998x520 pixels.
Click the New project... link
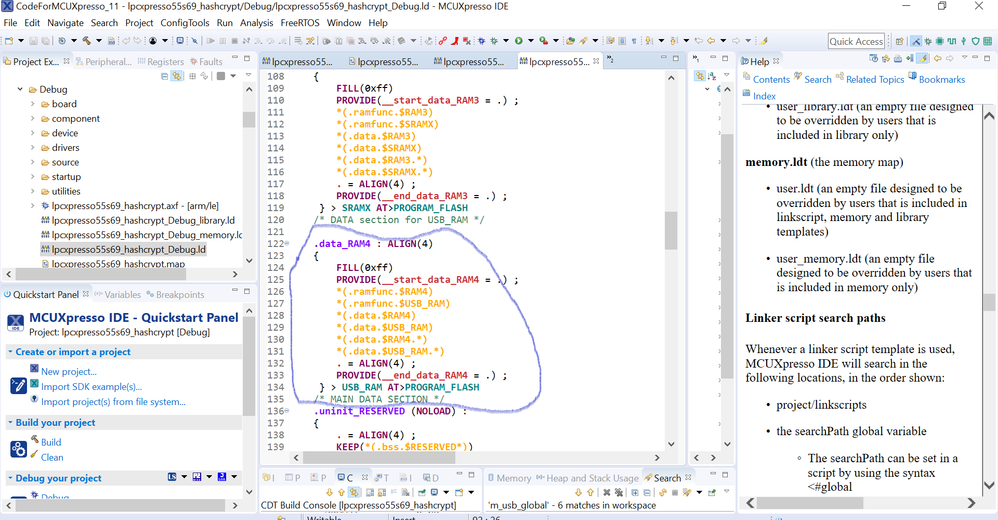[69, 371]
